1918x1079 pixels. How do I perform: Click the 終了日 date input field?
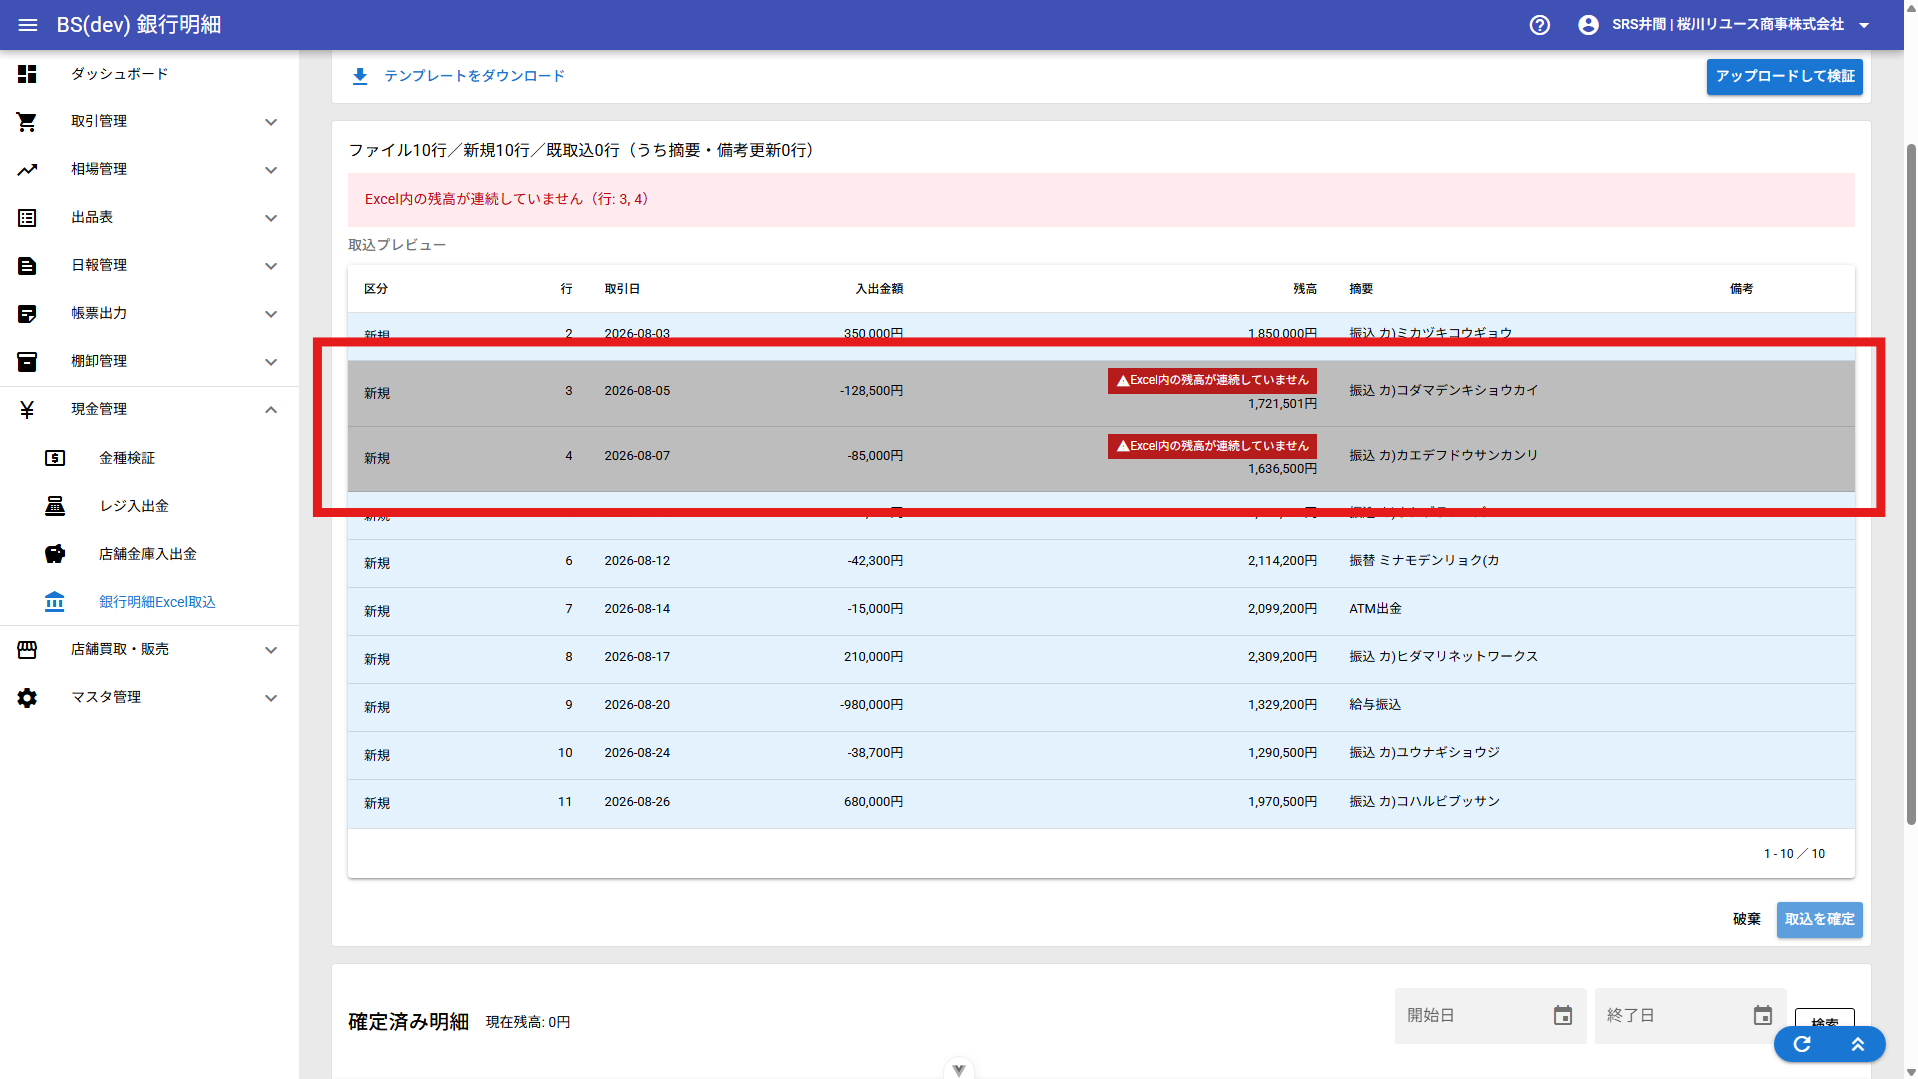pos(1690,1016)
